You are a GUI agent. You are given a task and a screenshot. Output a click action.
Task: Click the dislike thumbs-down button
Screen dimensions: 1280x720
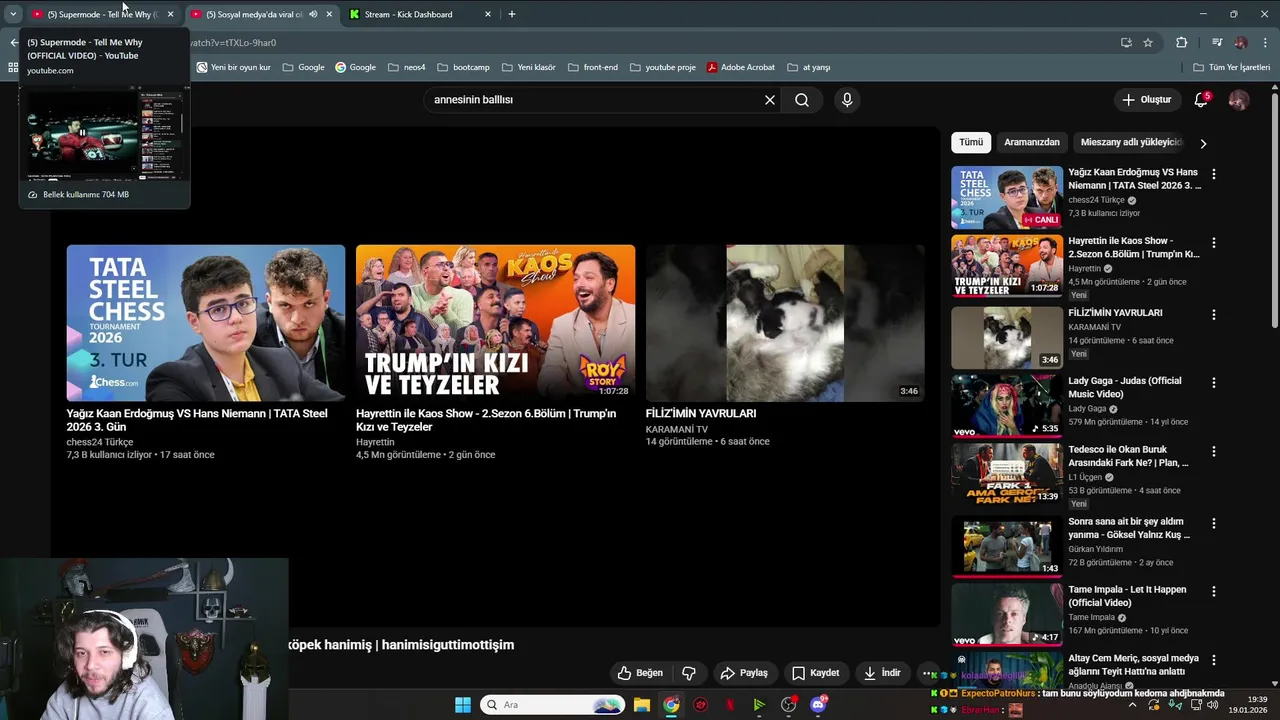(x=688, y=673)
